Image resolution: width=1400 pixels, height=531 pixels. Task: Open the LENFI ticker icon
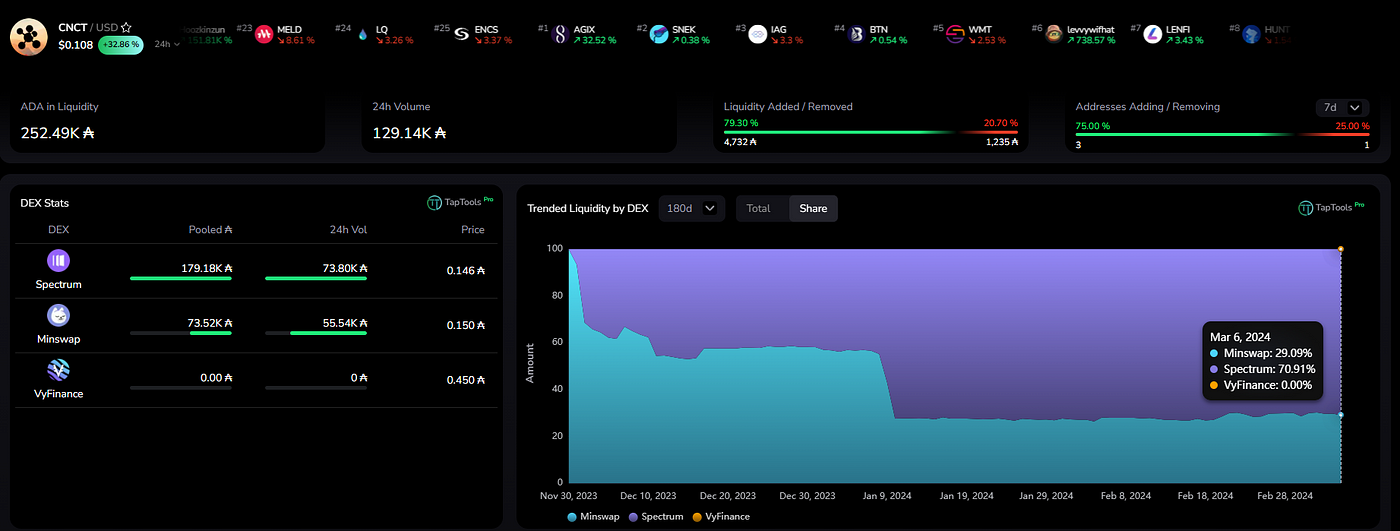[x=1152, y=34]
